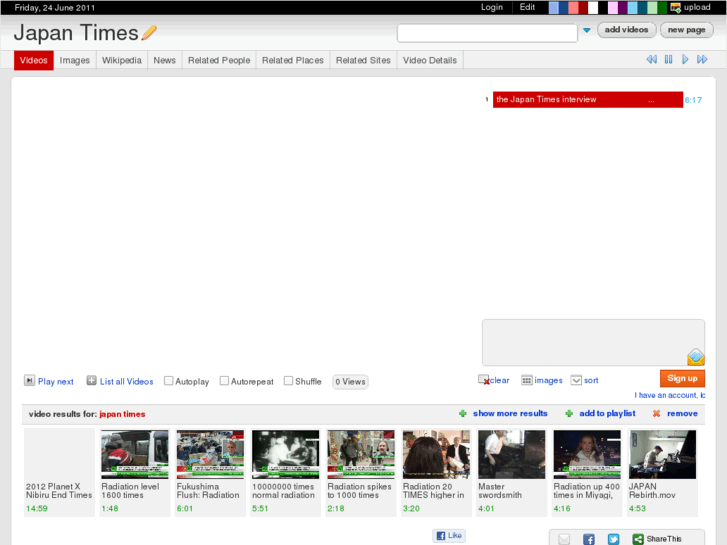727x545 pixels.
Task: Enable the Autoplay checkbox
Action: [x=169, y=381]
